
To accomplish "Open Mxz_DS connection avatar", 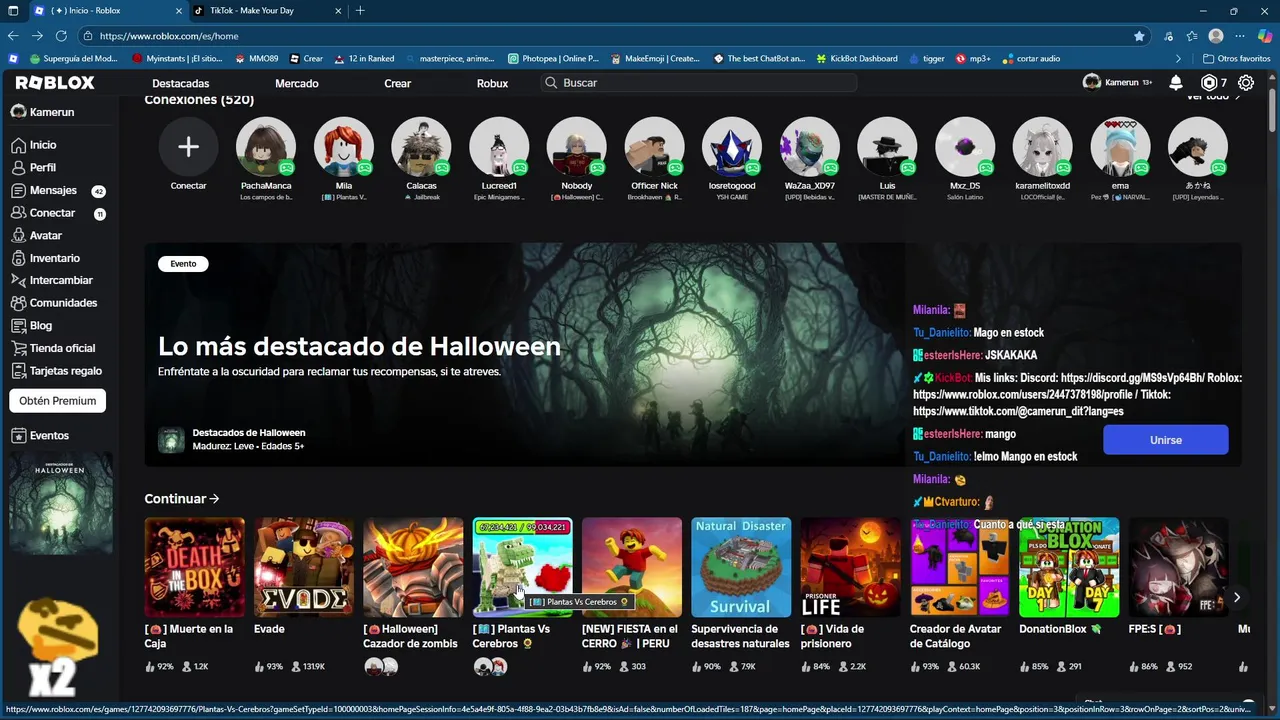I will click(965, 147).
